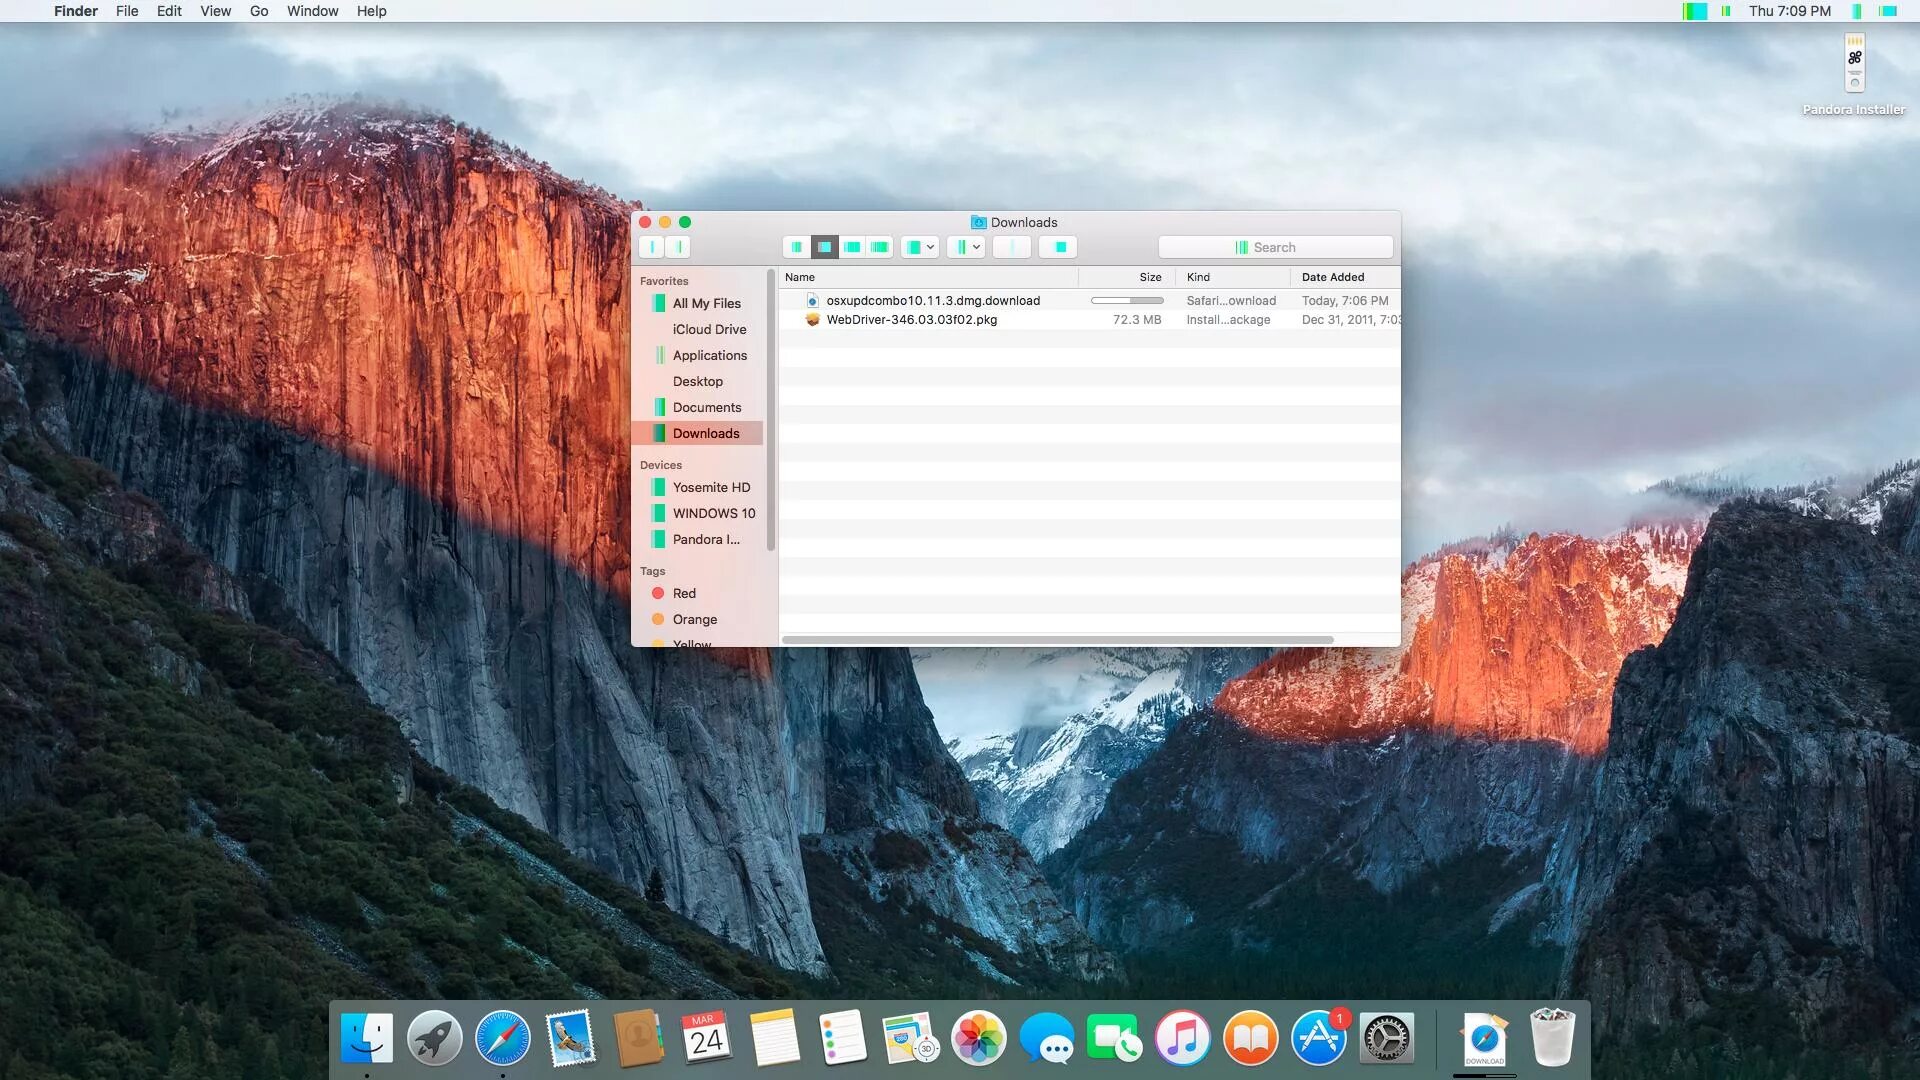Open the Go menu
Screen dimensions: 1920x1080
[x=259, y=11]
